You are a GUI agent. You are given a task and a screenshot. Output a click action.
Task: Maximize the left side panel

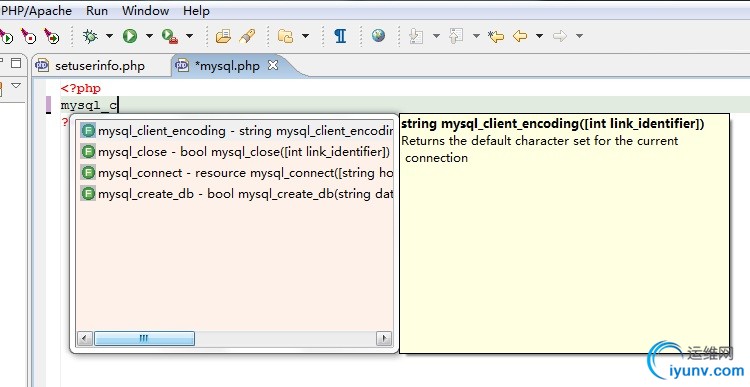tap(16, 63)
